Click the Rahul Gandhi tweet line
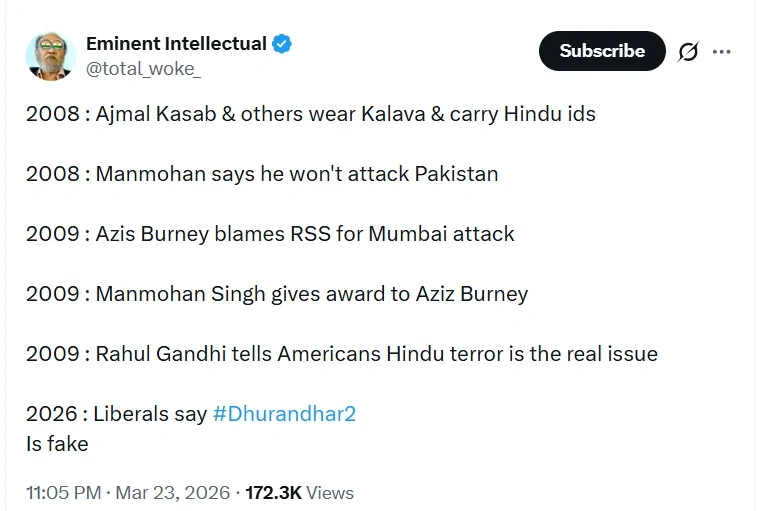 (342, 354)
